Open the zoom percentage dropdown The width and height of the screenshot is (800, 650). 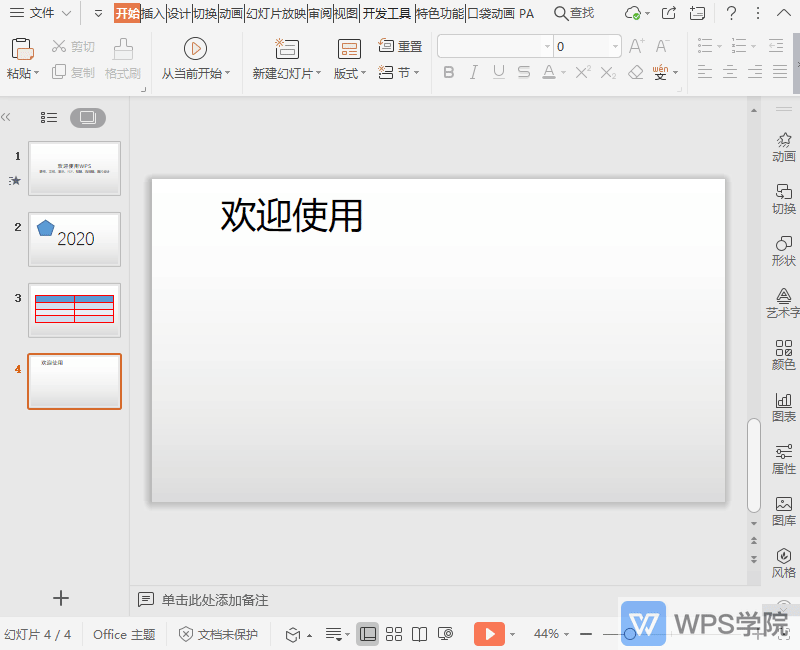point(550,633)
